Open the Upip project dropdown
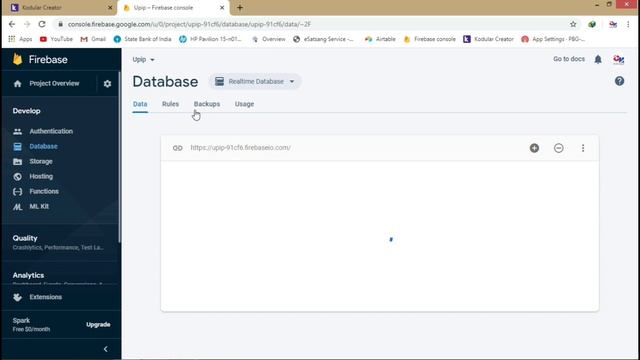 click(144, 60)
